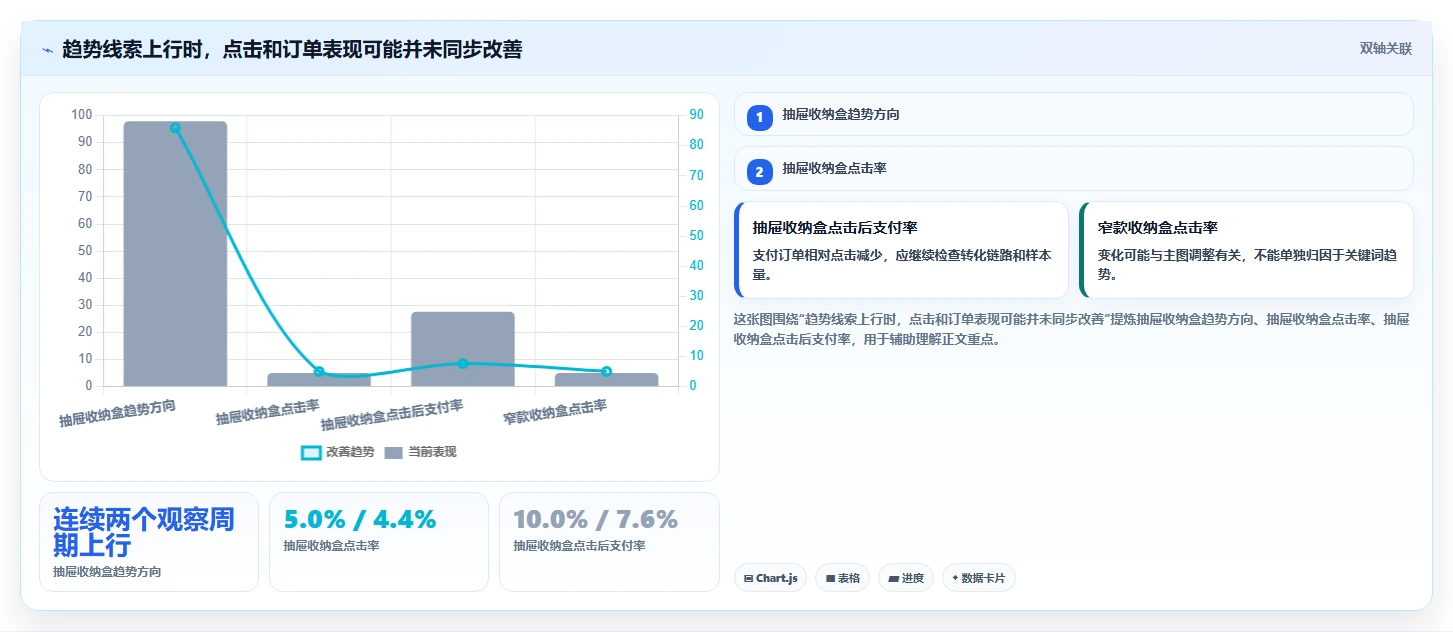
Task: Open the 窄款收纳盒点击率 insight card
Action: coord(1246,250)
